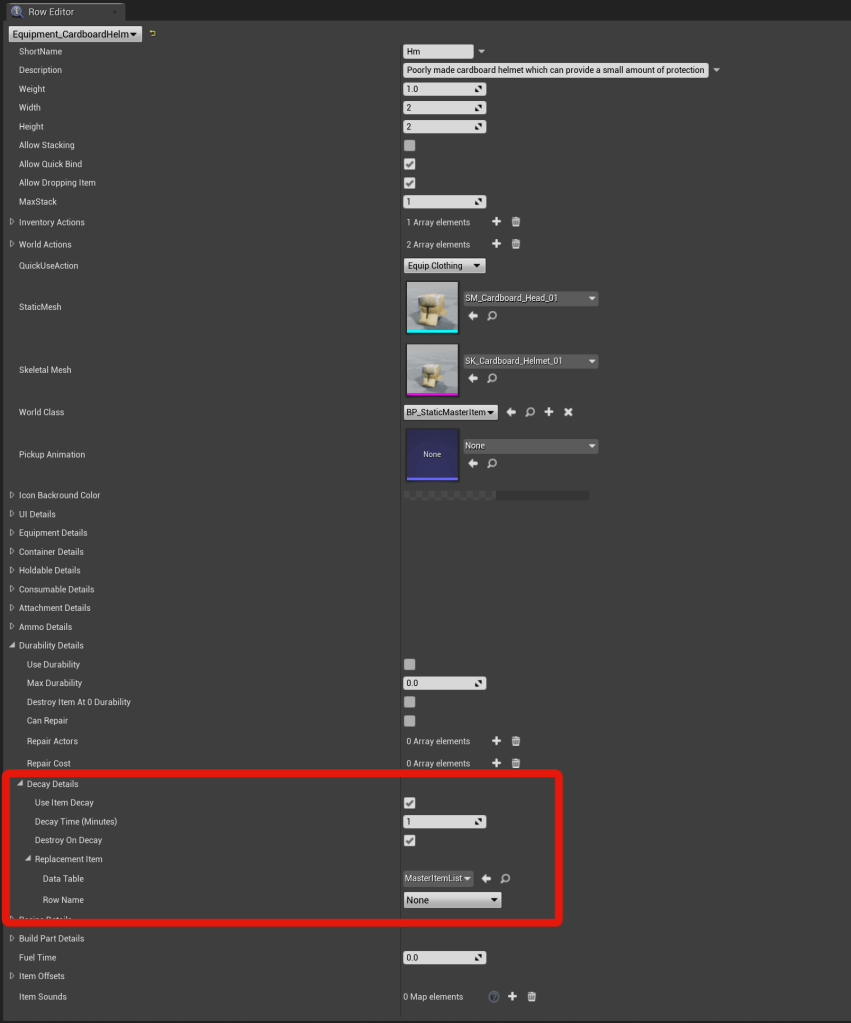Expand Inventory Actions section
Viewport: 851px width, 1023px height.
click(12, 222)
